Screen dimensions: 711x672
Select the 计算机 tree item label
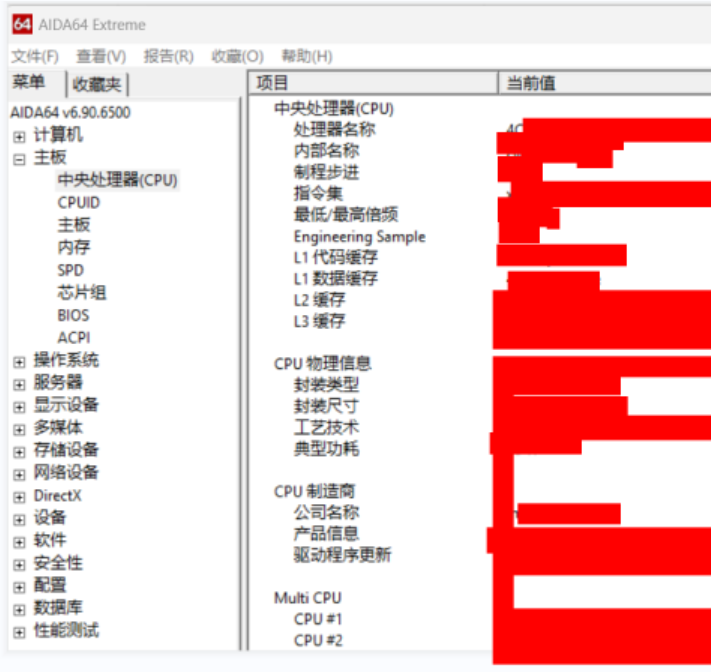(x=58, y=135)
